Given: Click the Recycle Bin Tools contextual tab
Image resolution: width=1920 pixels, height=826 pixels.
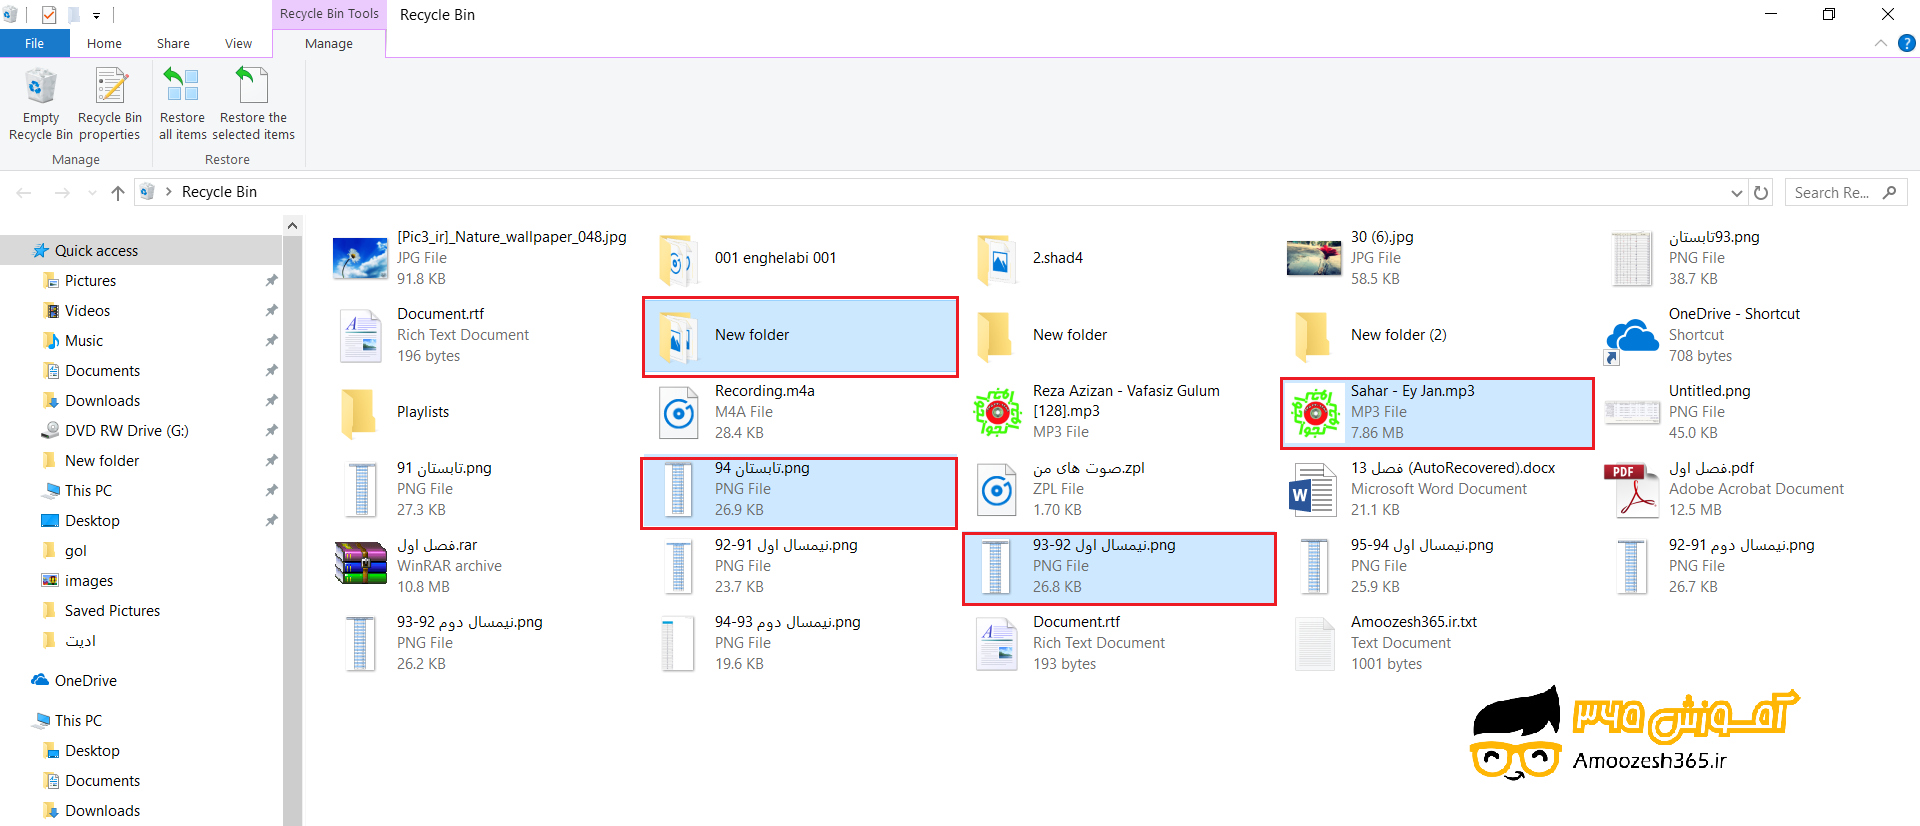Looking at the screenshot, I should click(x=329, y=14).
